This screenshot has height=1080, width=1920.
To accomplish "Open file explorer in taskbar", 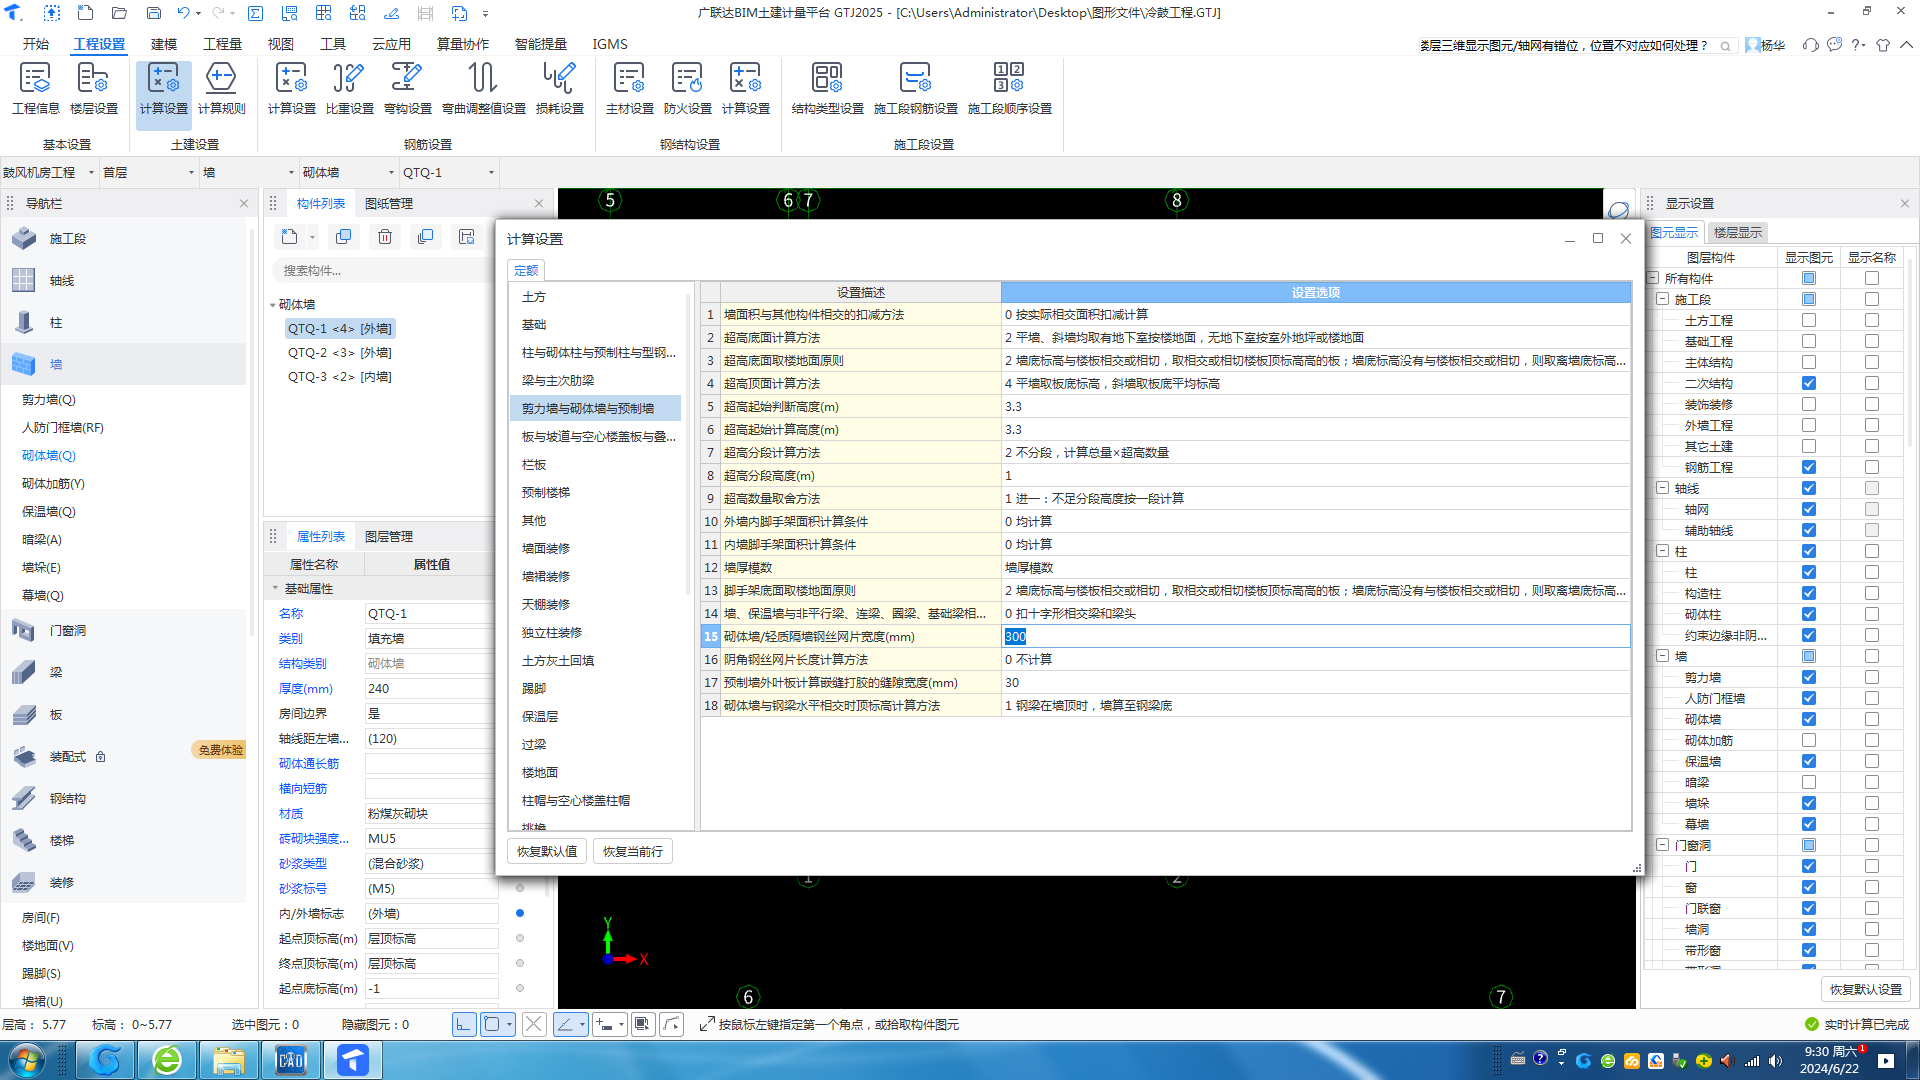I will tap(229, 1060).
